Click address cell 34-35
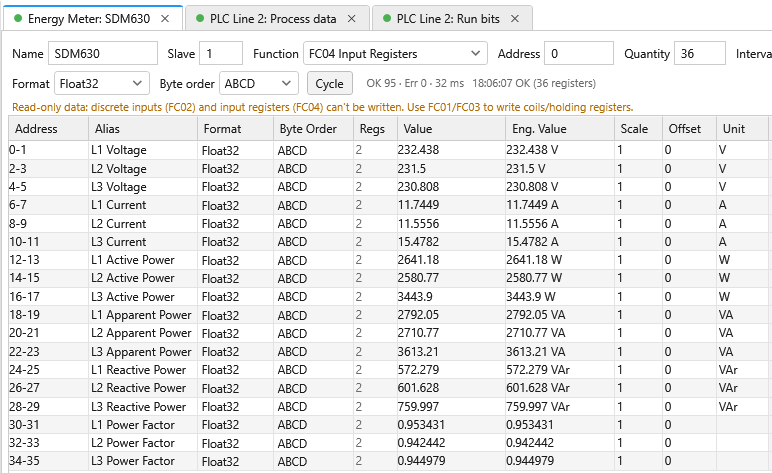 [x=48, y=461]
